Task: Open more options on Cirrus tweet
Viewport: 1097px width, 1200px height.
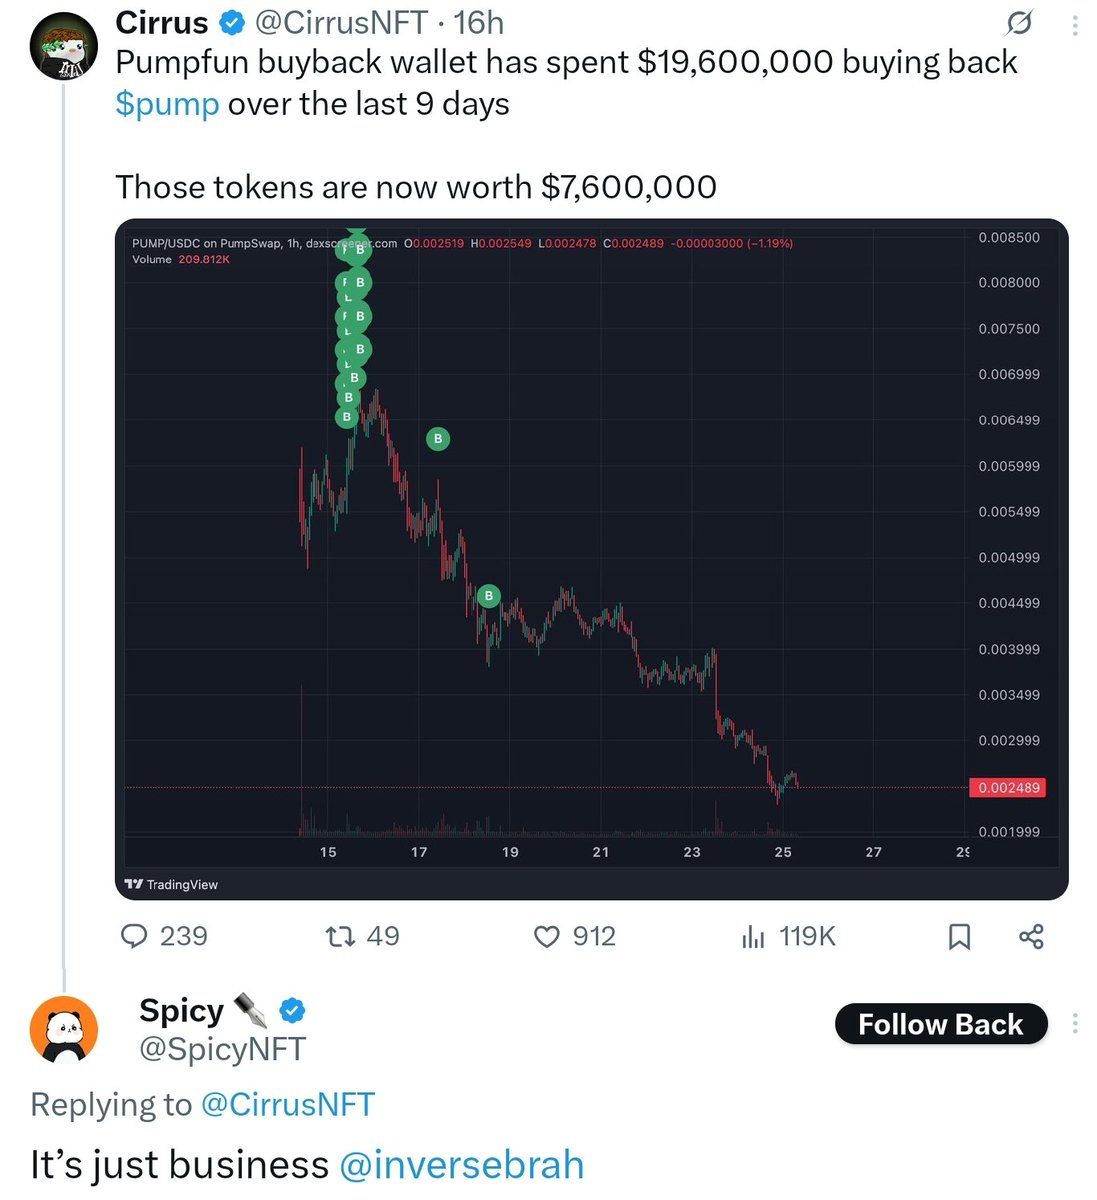Action: click(1075, 23)
